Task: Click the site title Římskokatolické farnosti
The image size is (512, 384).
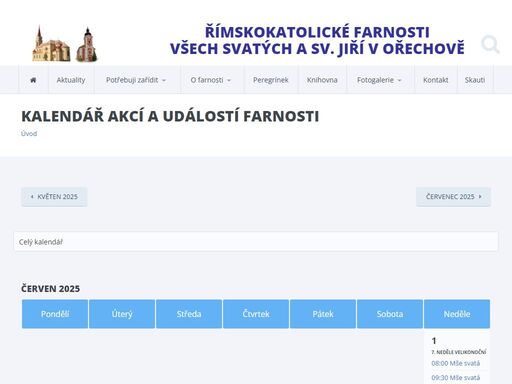Action: coord(317,40)
